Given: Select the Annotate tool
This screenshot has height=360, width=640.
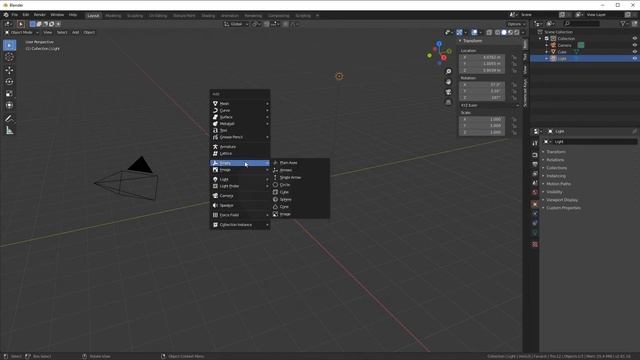Looking at the screenshot, I should [x=9, y=119].
